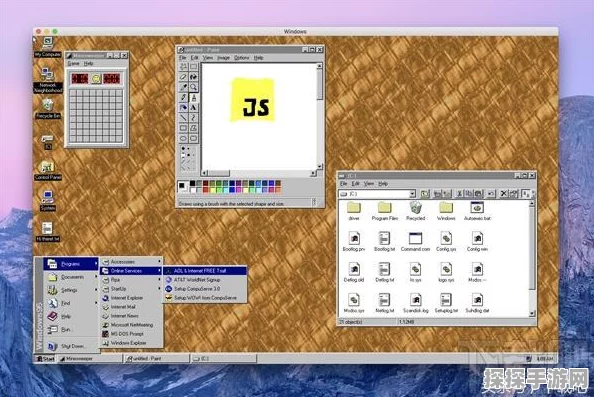Viewport: 594px width, 397px height.
Task: Pick the black swatch in Paint palette
Action: point(192,183)
